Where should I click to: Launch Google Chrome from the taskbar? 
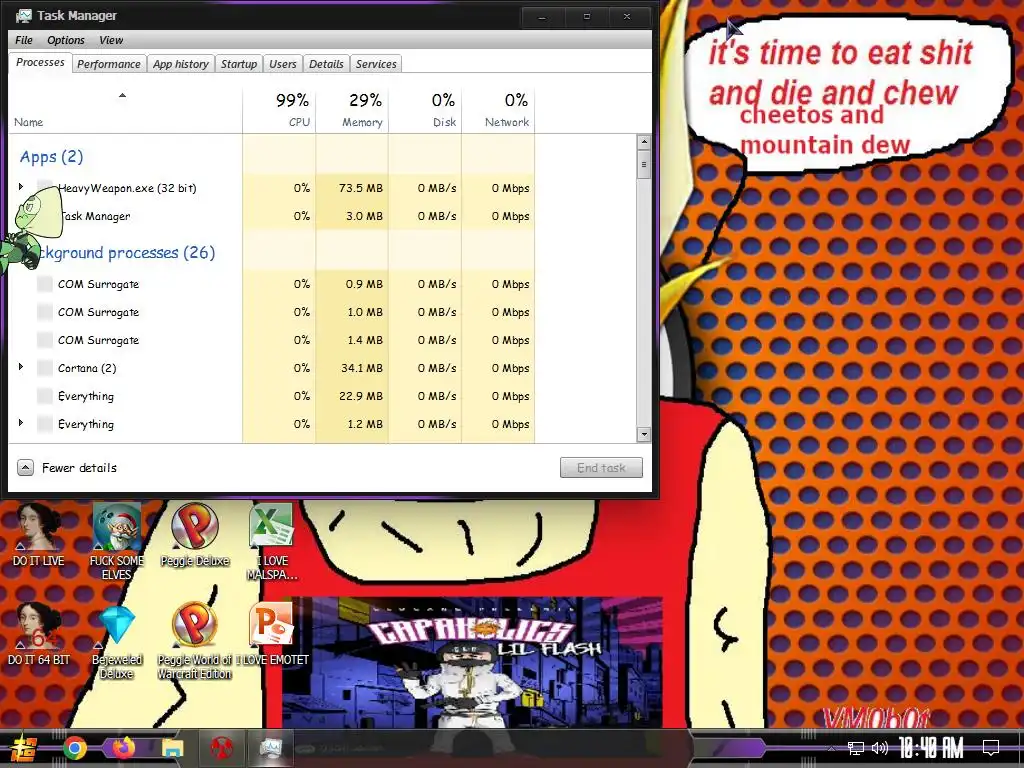coord(75,748)
